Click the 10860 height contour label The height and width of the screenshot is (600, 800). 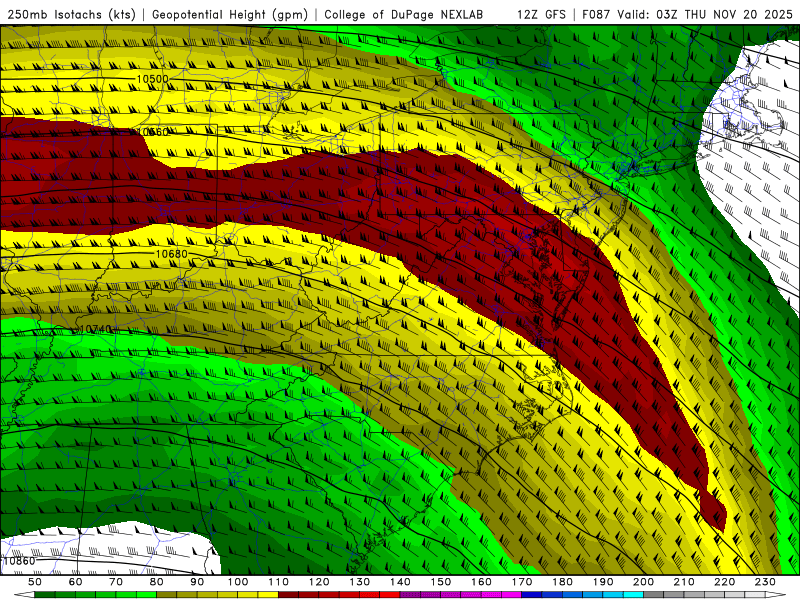pos(19,561)
